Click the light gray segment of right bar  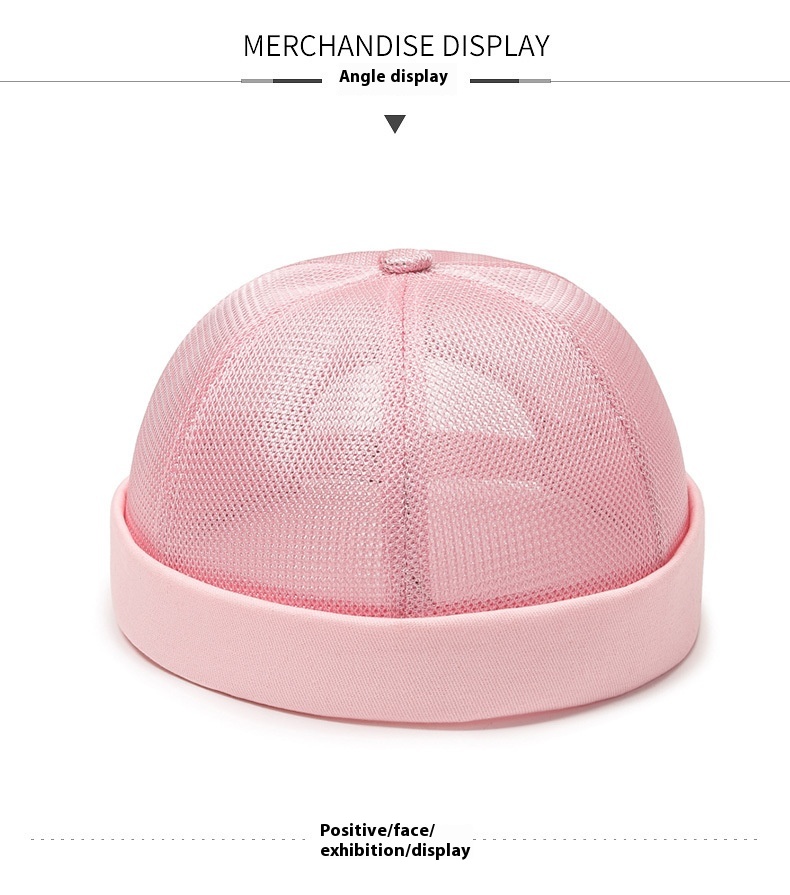click(535, 81)
